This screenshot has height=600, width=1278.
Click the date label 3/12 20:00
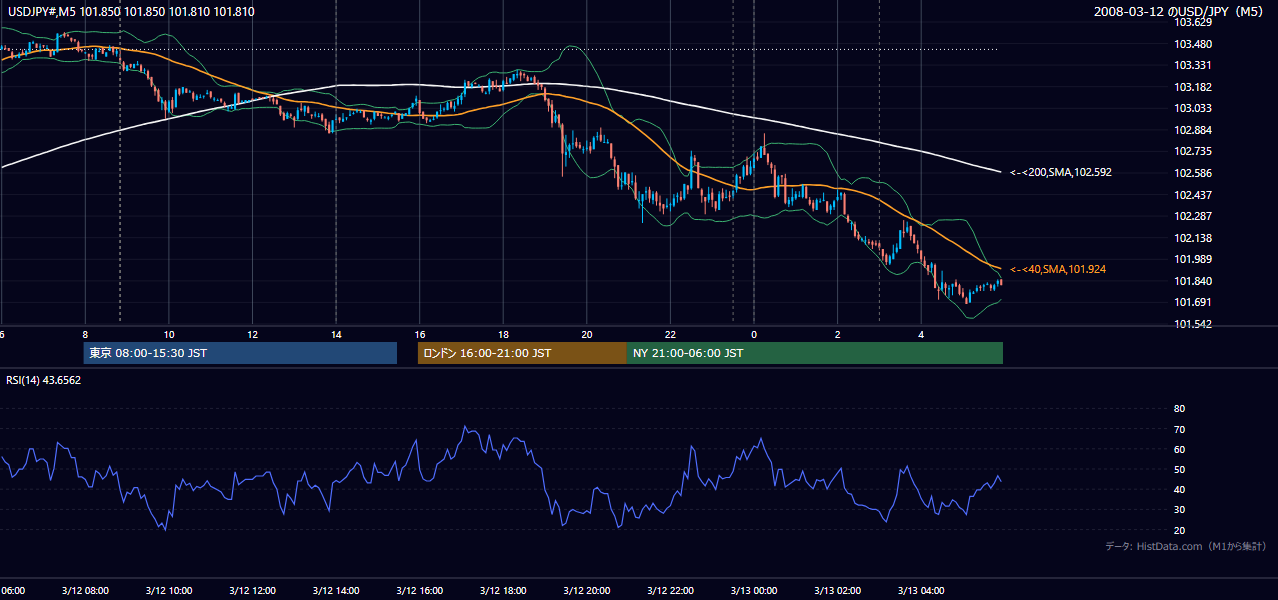[x=586, y=591]
